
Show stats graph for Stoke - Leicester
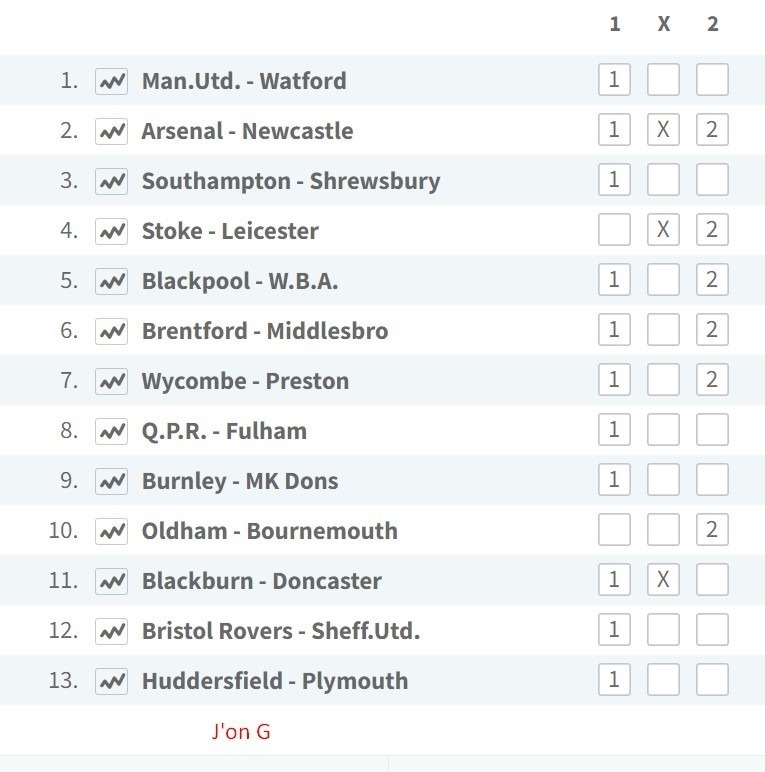(111, 231)
